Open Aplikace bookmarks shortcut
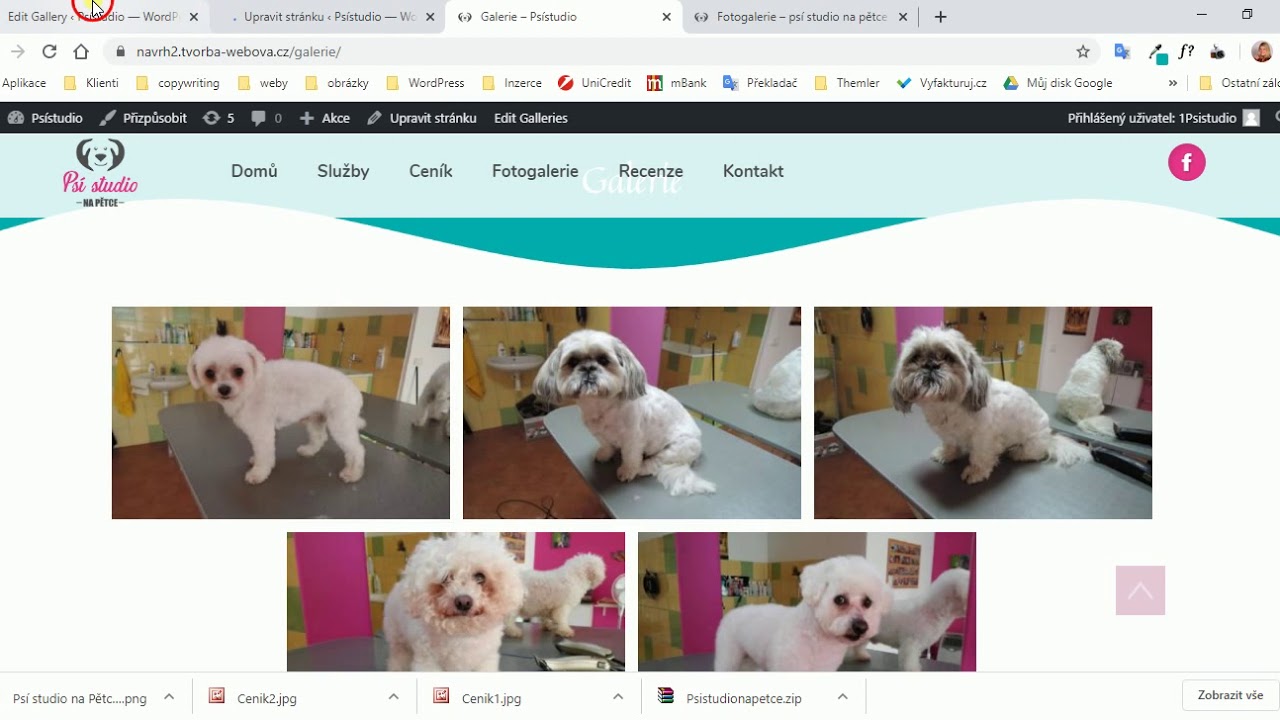 pos(24,83)
